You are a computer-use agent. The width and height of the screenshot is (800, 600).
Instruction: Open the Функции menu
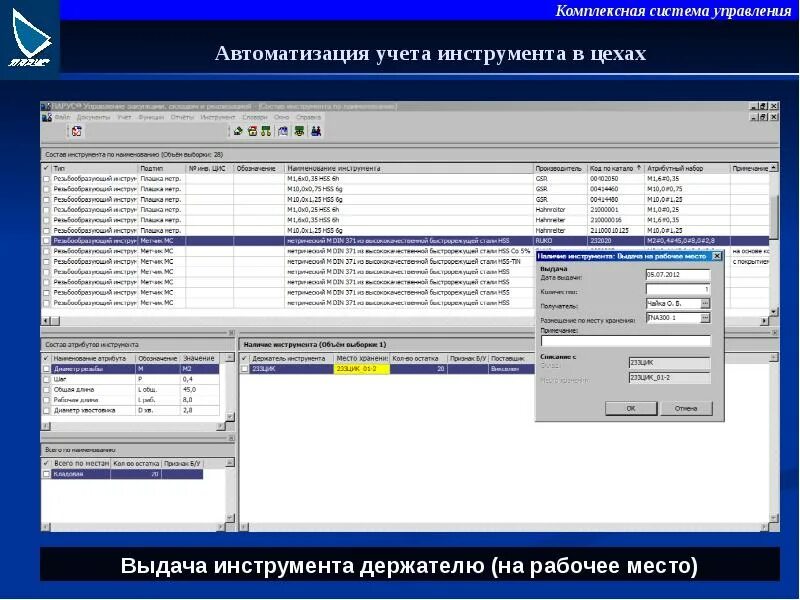[152, 117]
